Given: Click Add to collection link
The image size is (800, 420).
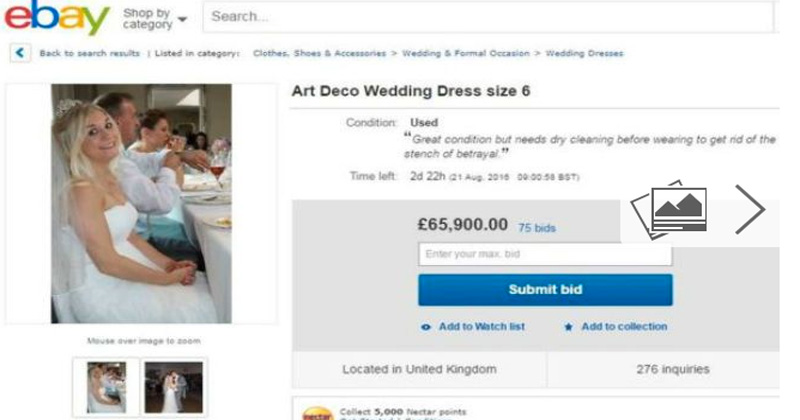Looking at the screenshot, I should click(x=624, y=327).
